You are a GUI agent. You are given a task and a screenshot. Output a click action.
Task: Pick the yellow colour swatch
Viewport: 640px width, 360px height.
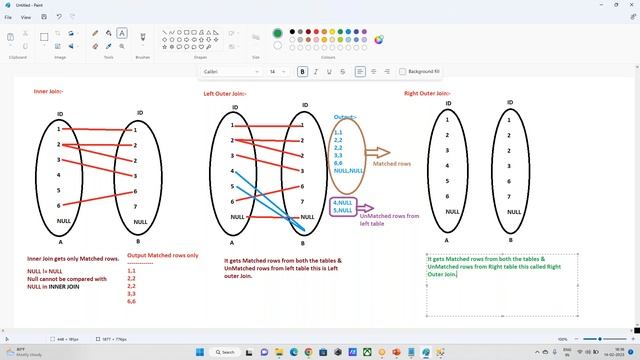332,31
